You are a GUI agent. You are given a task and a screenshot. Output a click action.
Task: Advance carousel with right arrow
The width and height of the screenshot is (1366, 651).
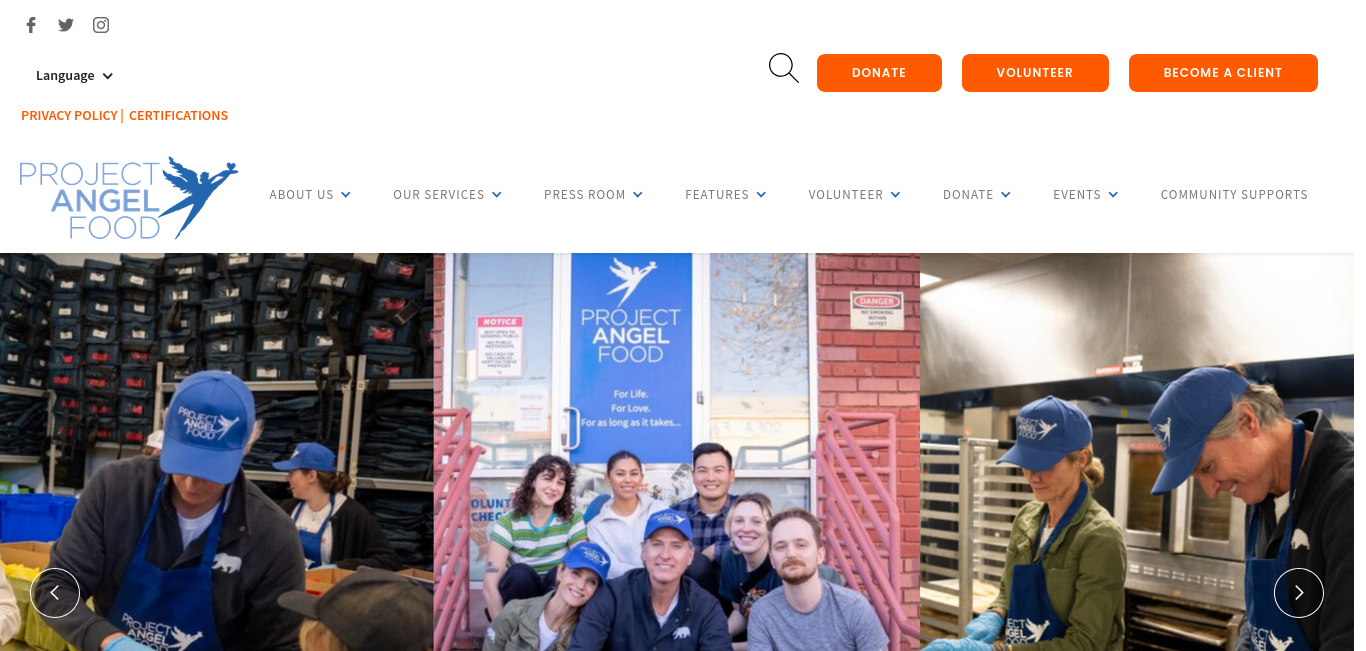click(x=1299, y=593)
